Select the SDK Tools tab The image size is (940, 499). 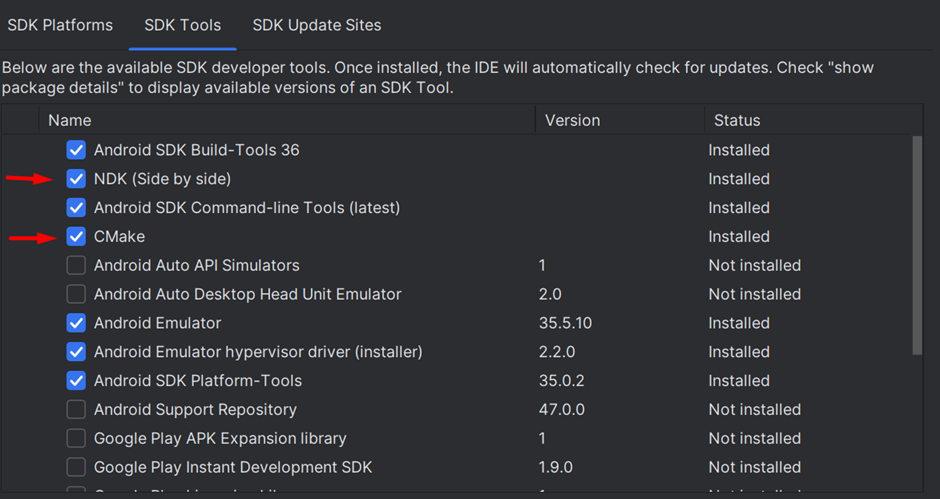183,25
